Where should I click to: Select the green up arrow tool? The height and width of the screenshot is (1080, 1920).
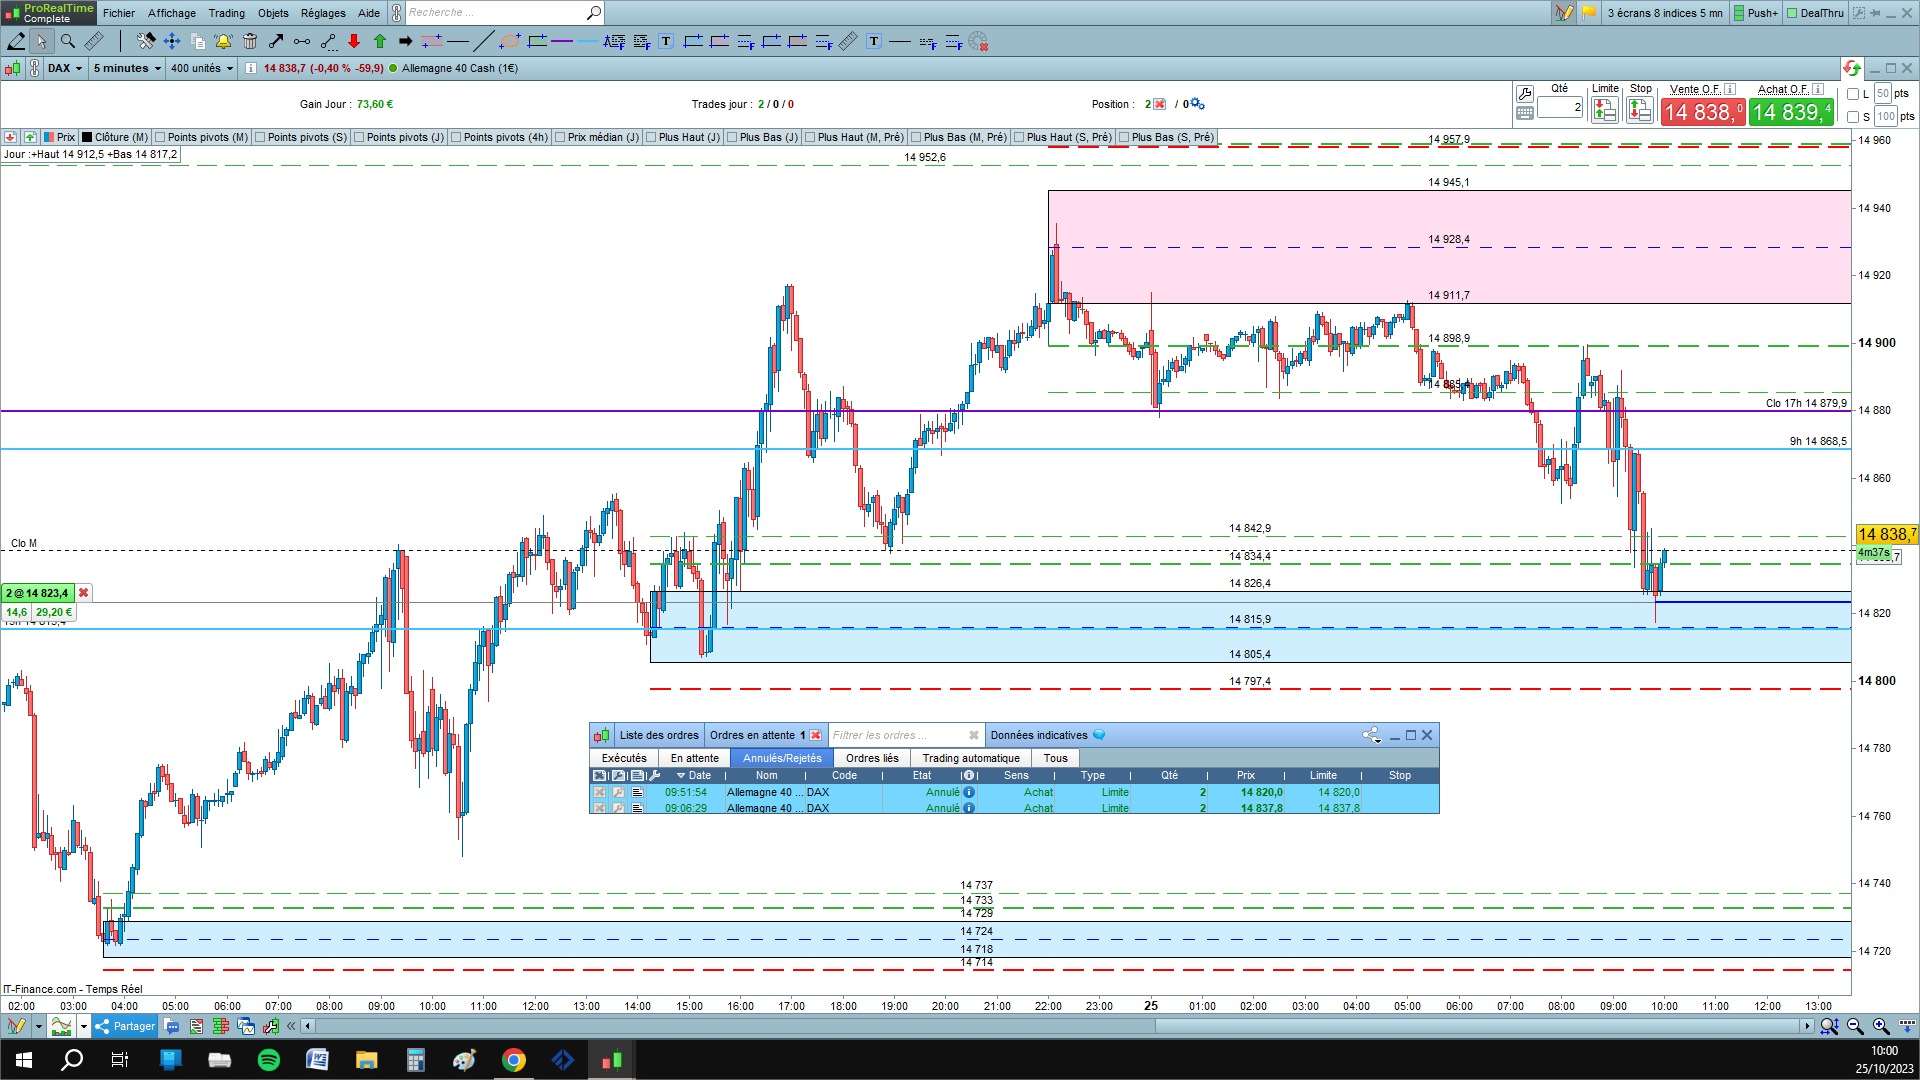tap(380, 41)
